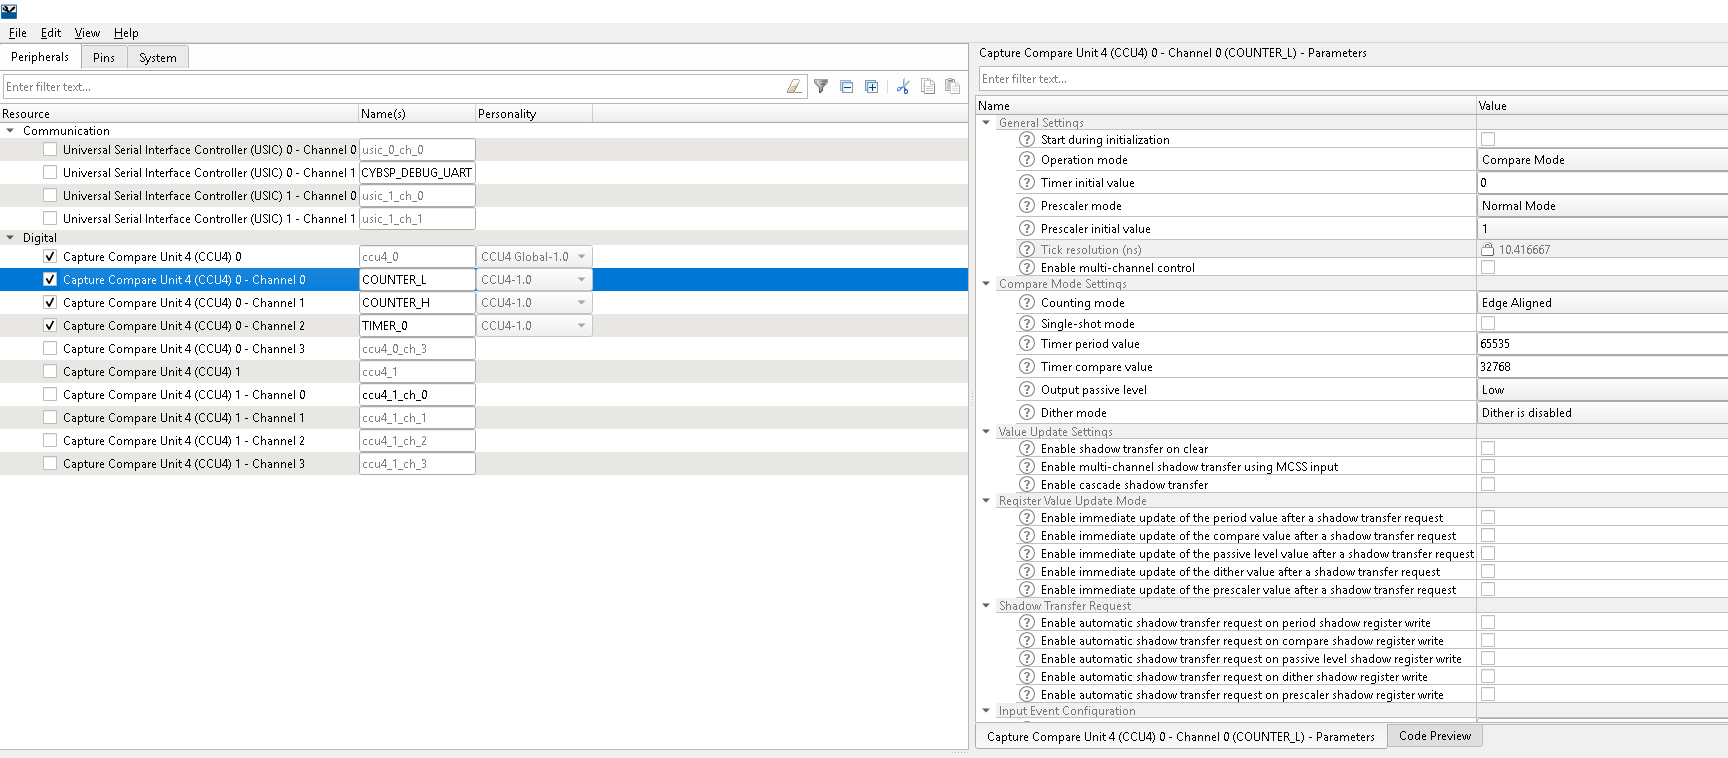This screenshot has height=758, width=1728.
Task: Collapse the General Settings section
Action: (986, 123)
